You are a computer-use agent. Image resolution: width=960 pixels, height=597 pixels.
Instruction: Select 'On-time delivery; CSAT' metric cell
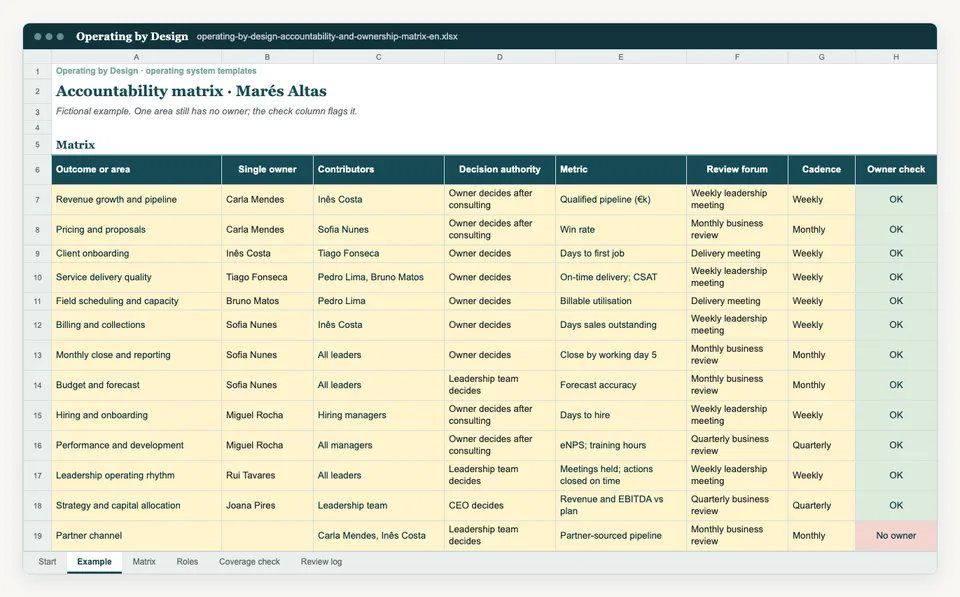(x=621, y=277)
